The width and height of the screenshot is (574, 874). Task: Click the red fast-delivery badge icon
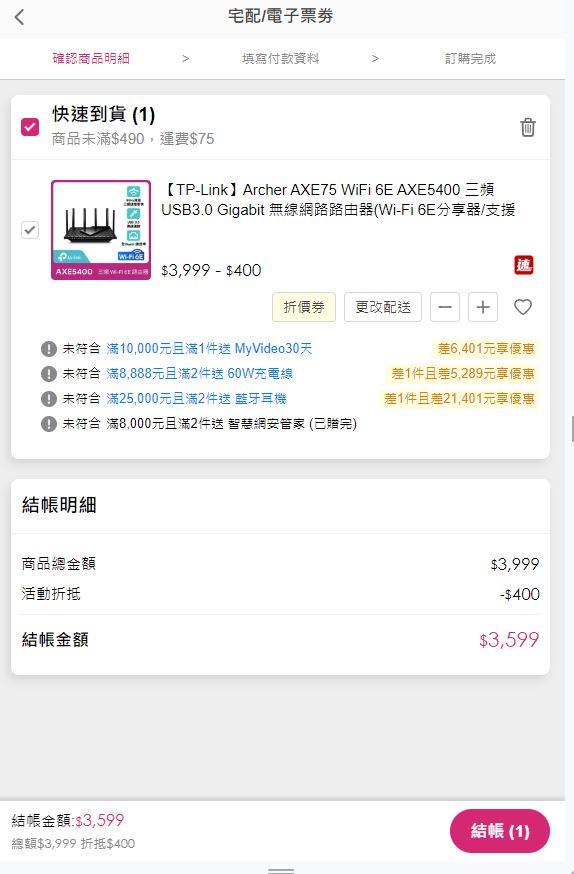(x=523, y=265)
